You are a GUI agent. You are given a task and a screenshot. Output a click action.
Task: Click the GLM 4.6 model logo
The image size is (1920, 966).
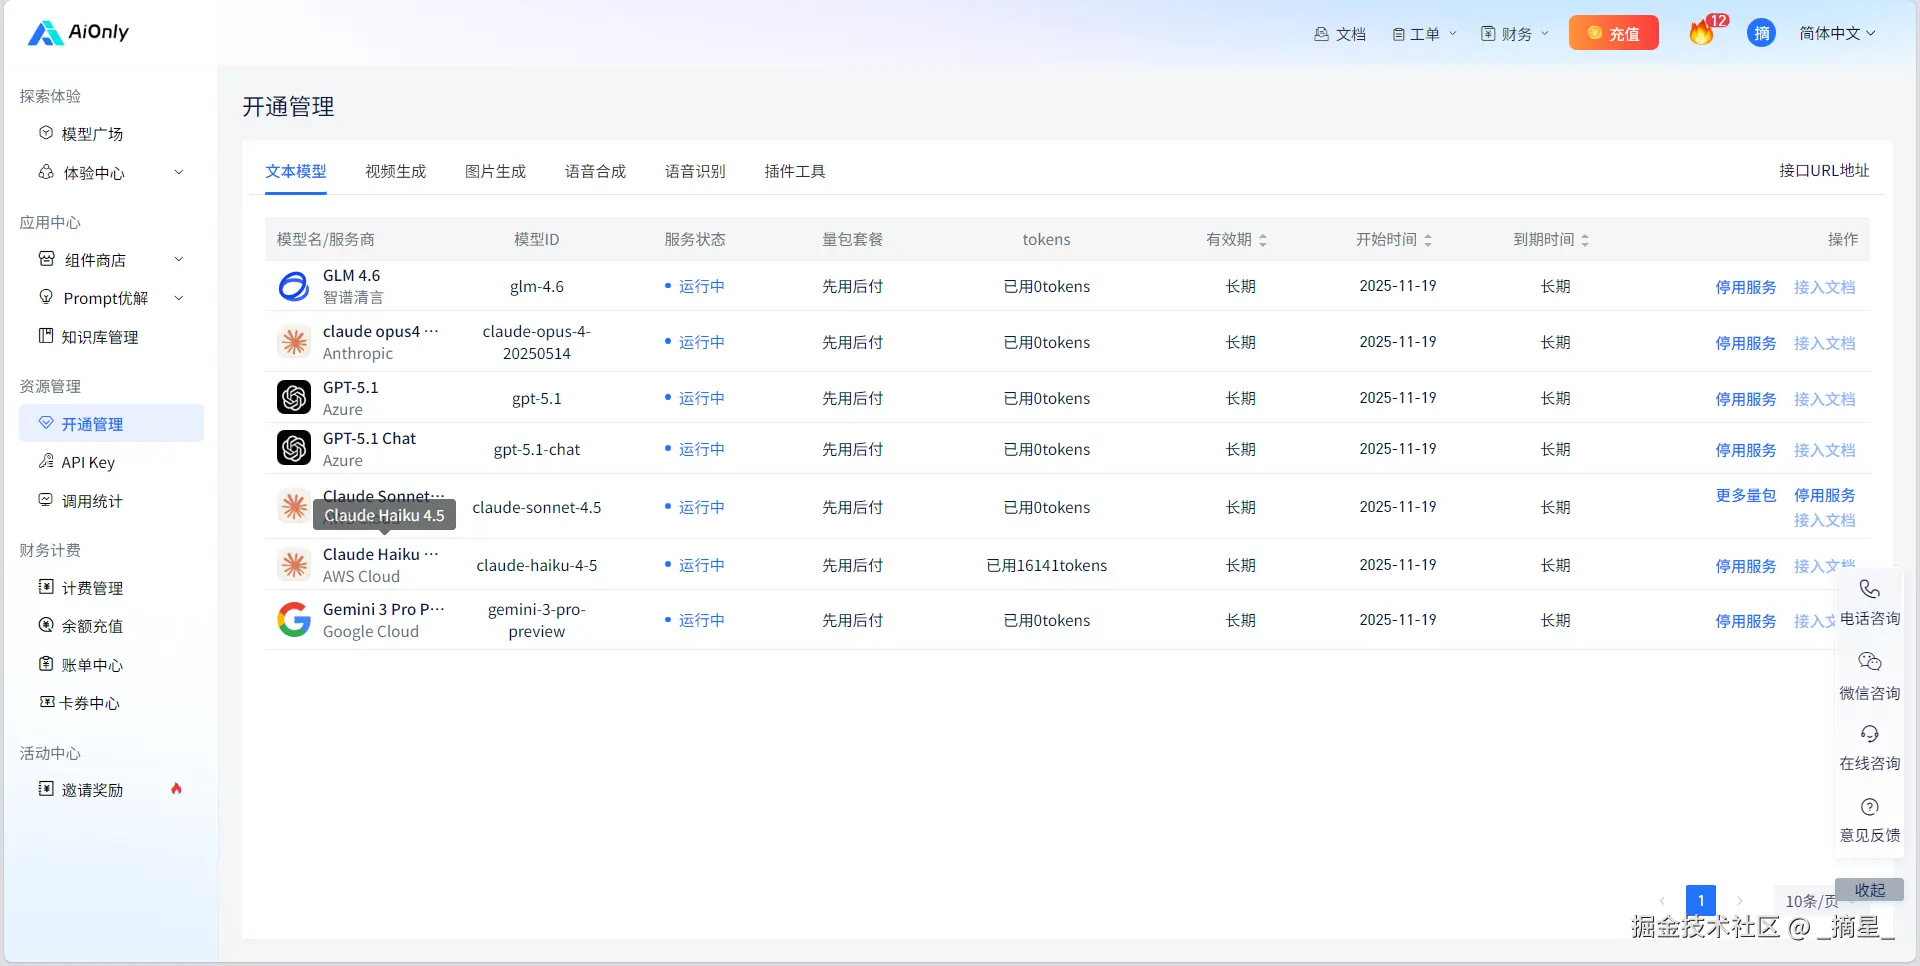(x=294, y=286)
